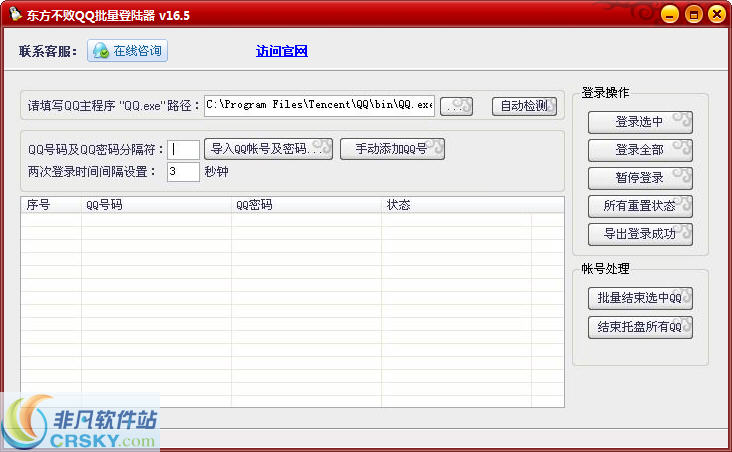The image size is (732, 452).
Task: Select the 序号 column header
Action: point(51,205)
